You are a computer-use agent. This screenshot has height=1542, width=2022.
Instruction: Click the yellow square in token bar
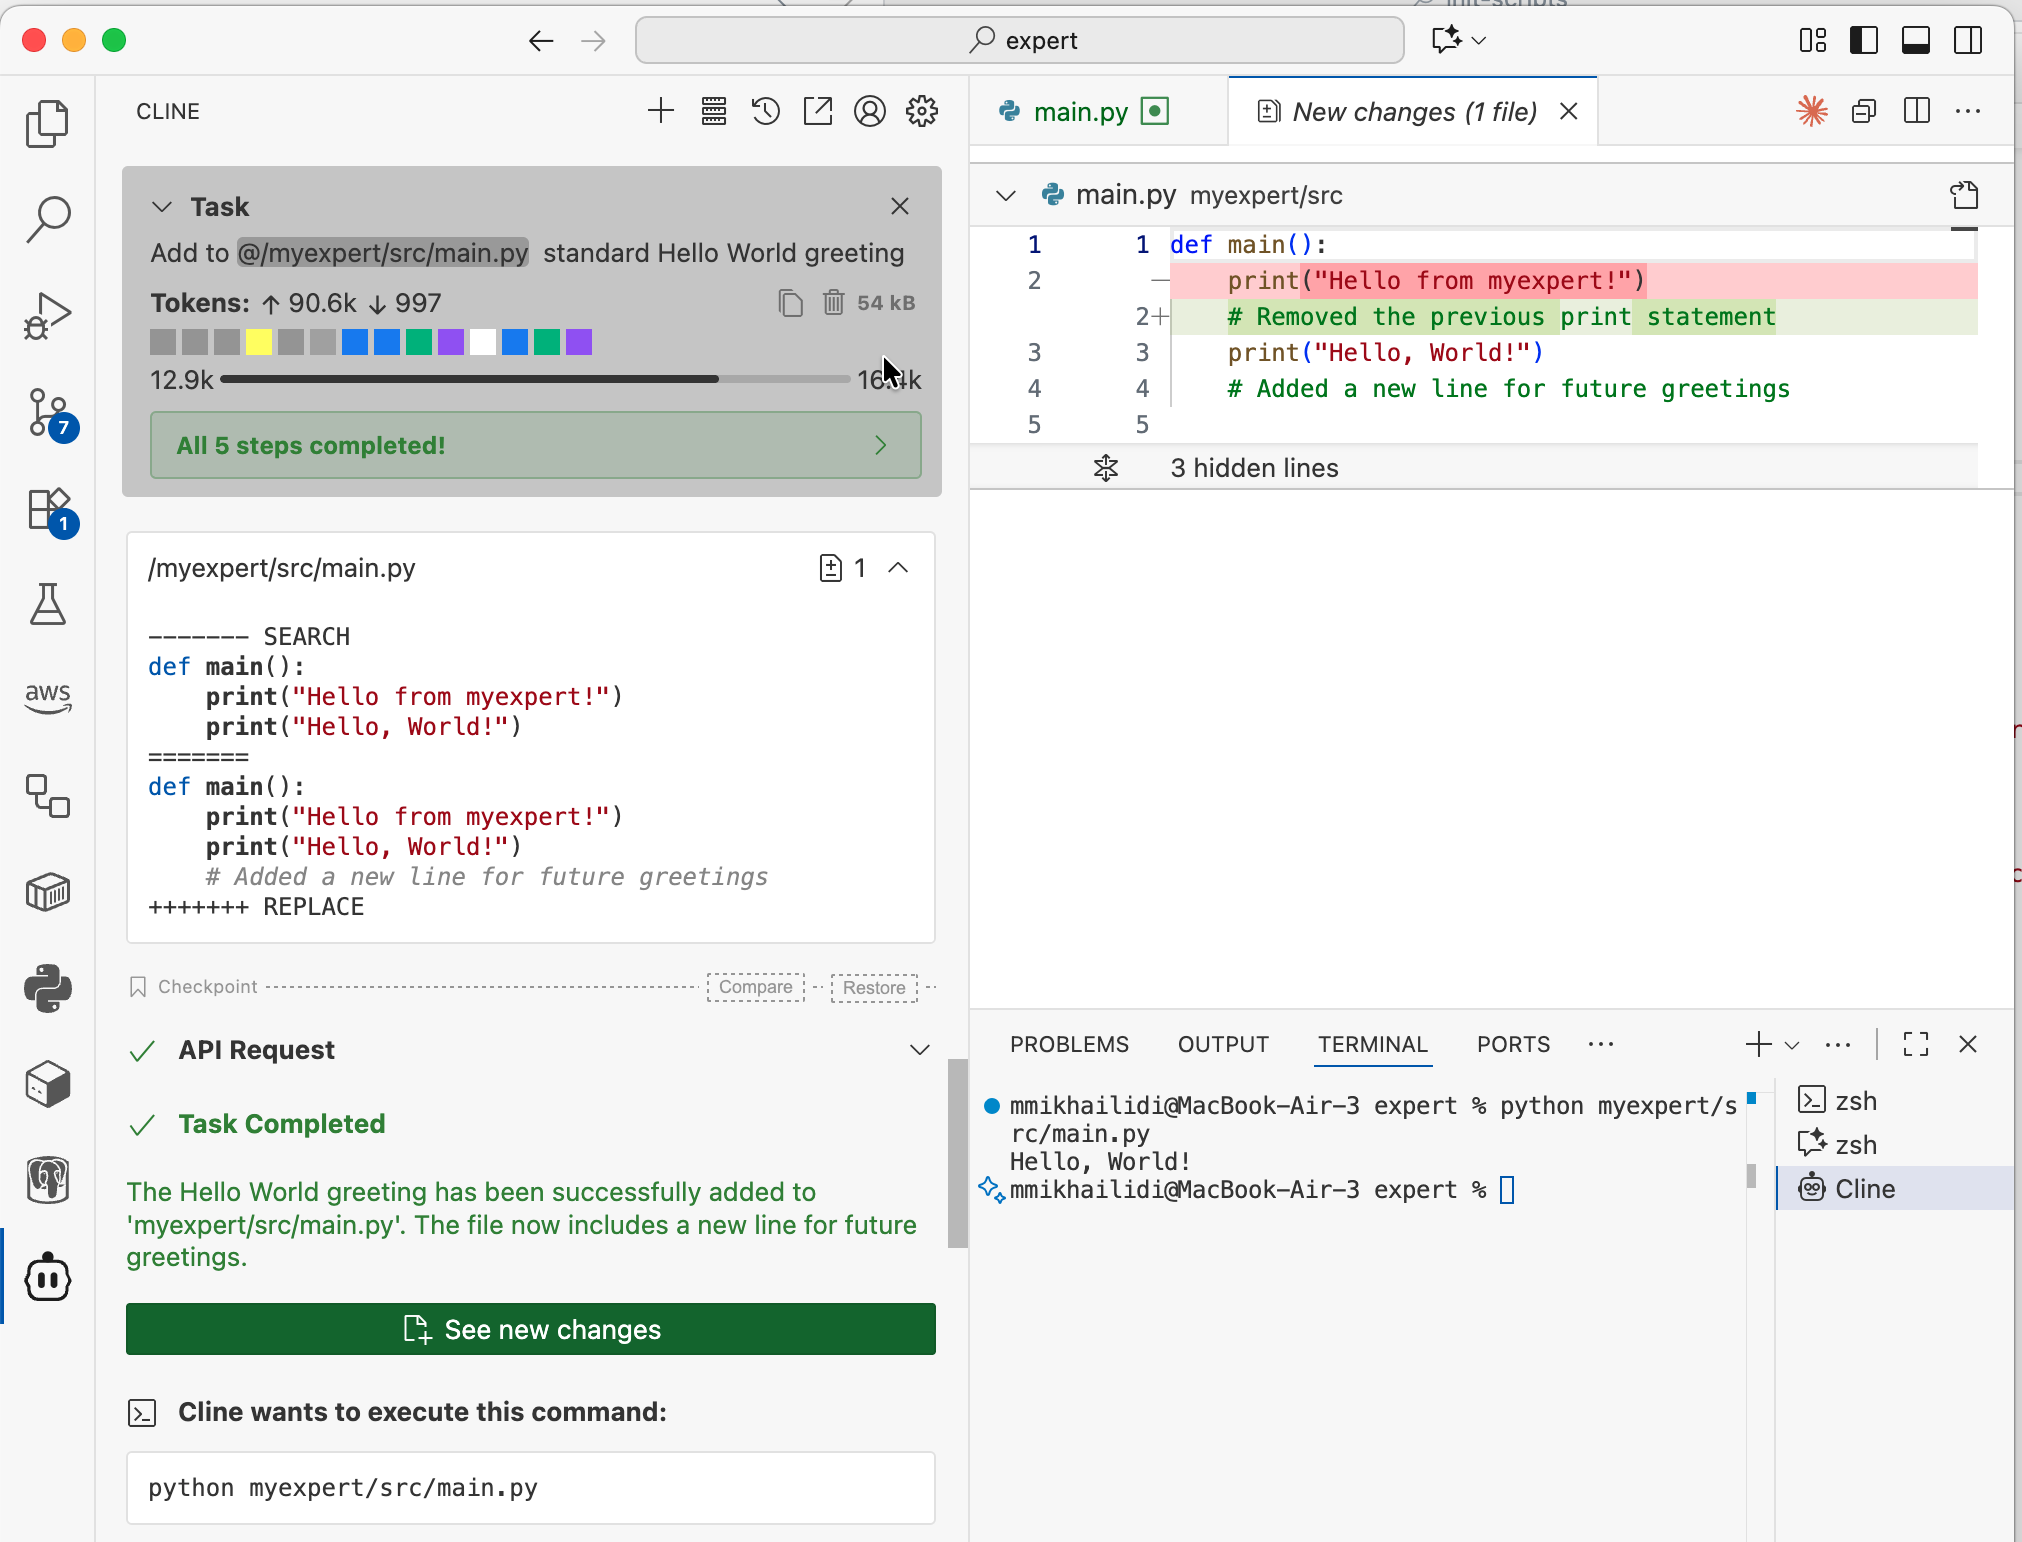click(259, 342)
